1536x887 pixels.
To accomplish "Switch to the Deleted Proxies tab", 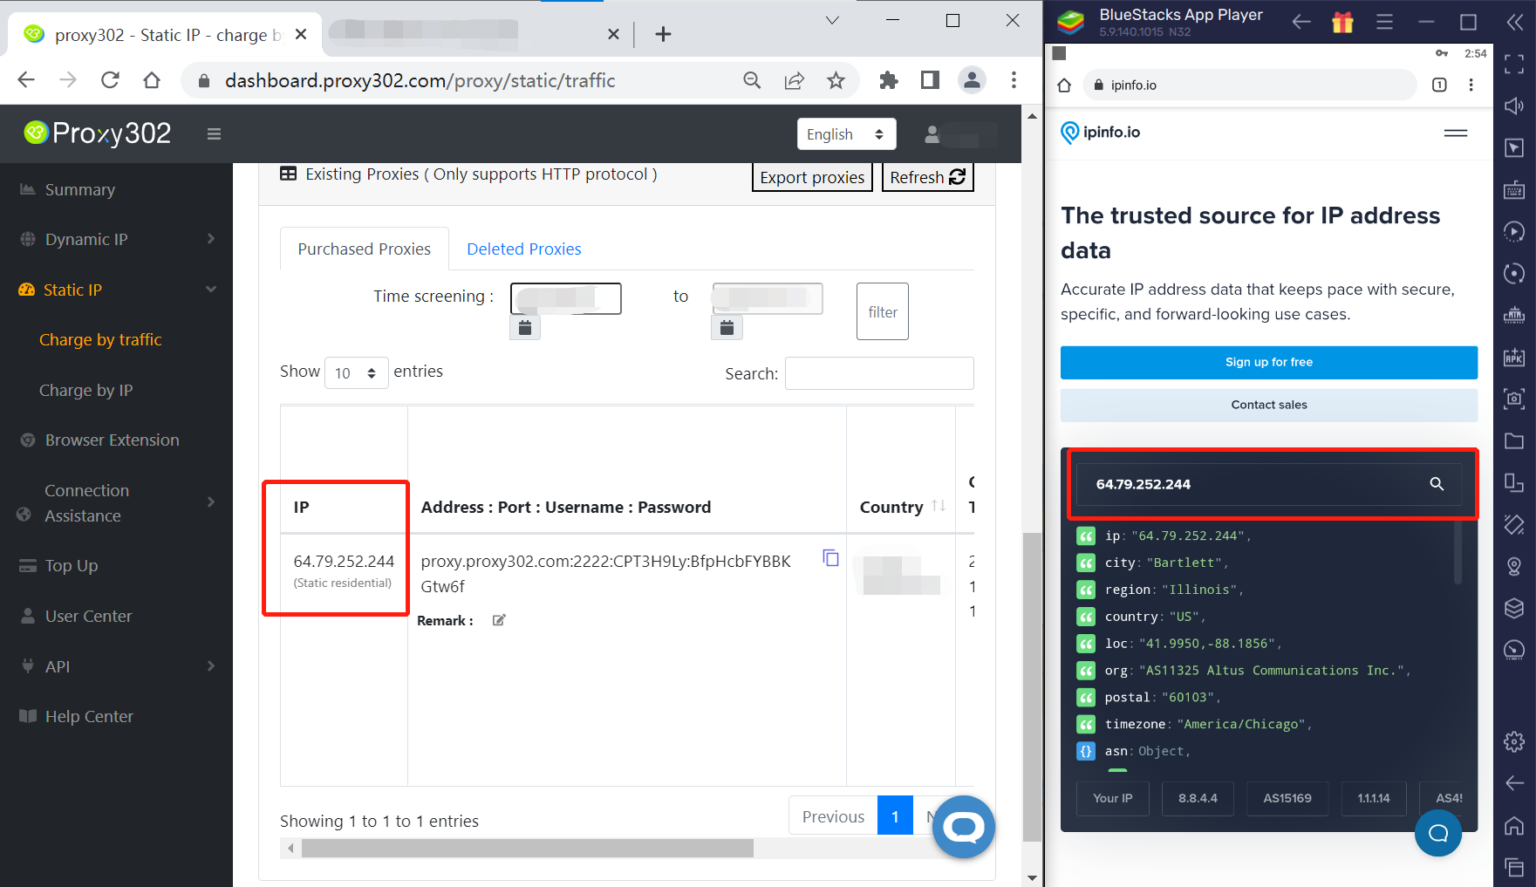I will click(x=523, y=249).
